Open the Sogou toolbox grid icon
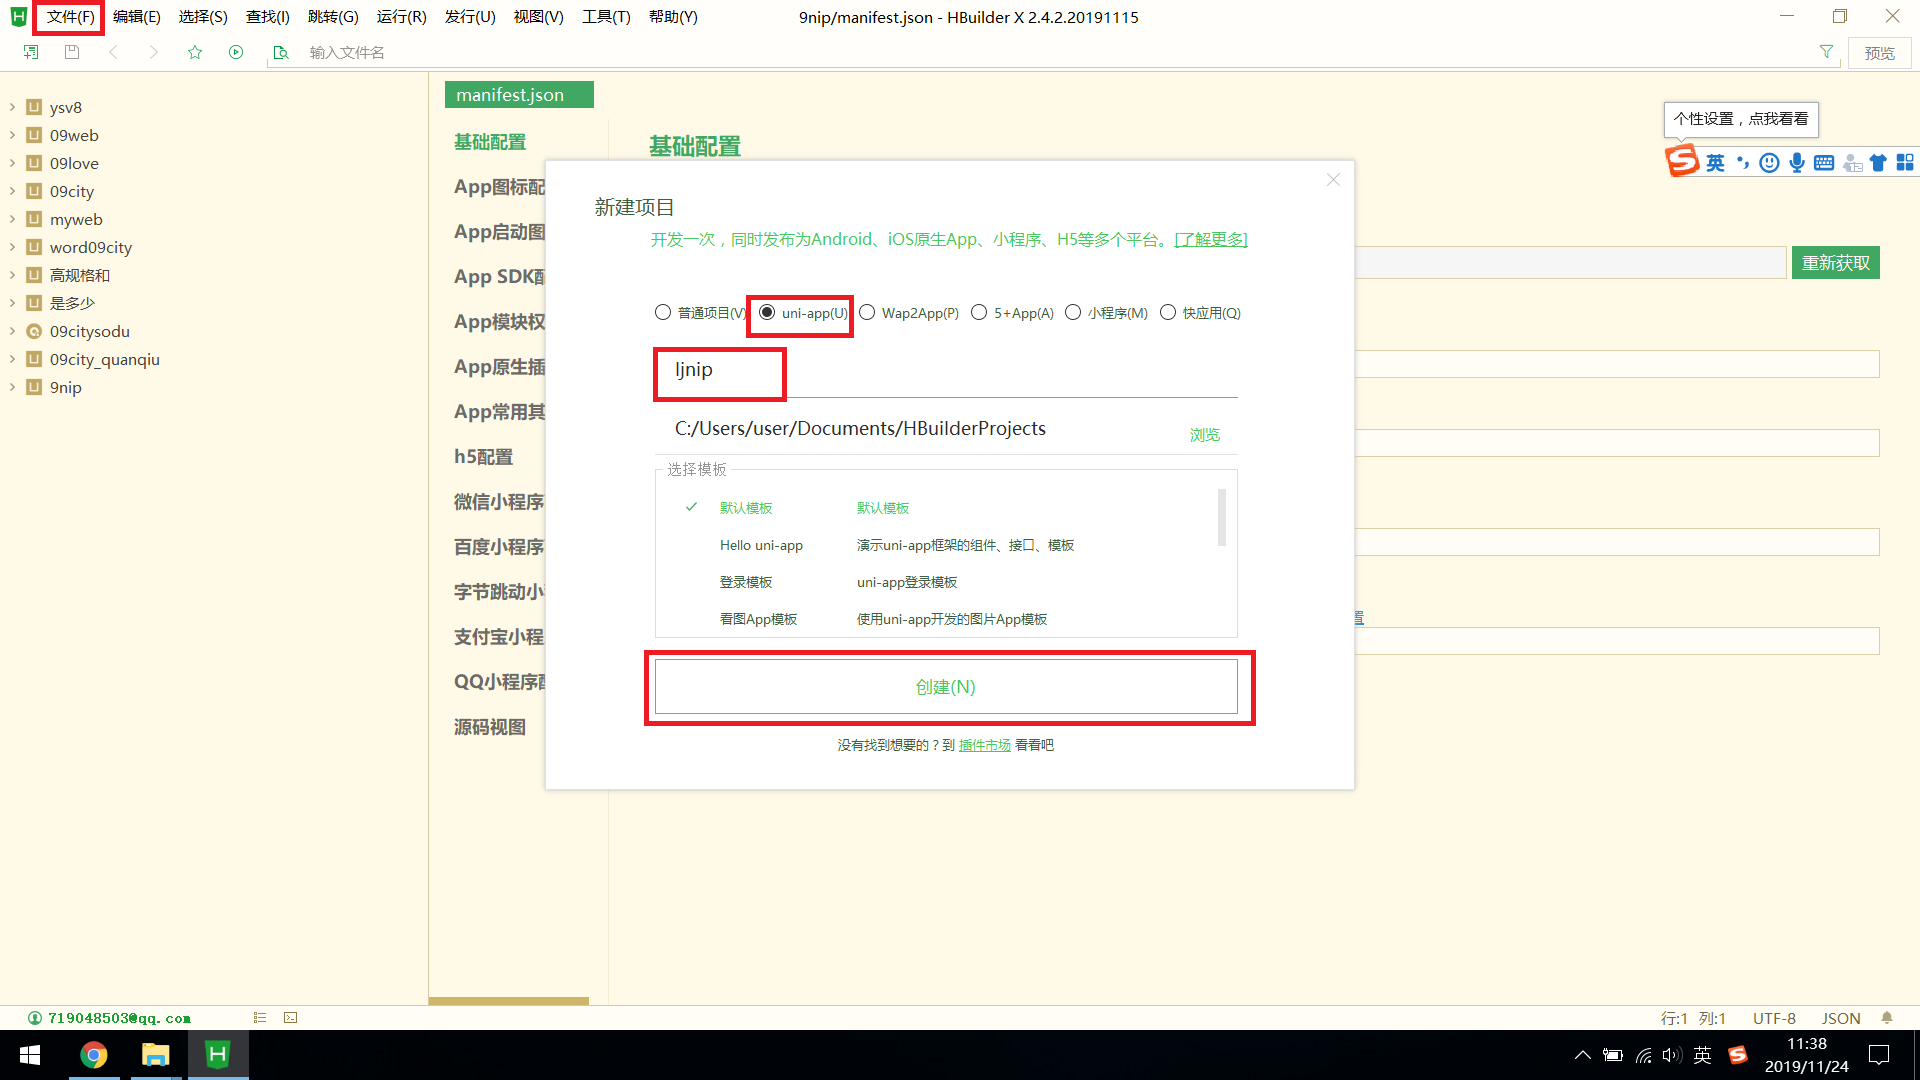This screenshot has width=1920, height=1080. (1905, 162)
